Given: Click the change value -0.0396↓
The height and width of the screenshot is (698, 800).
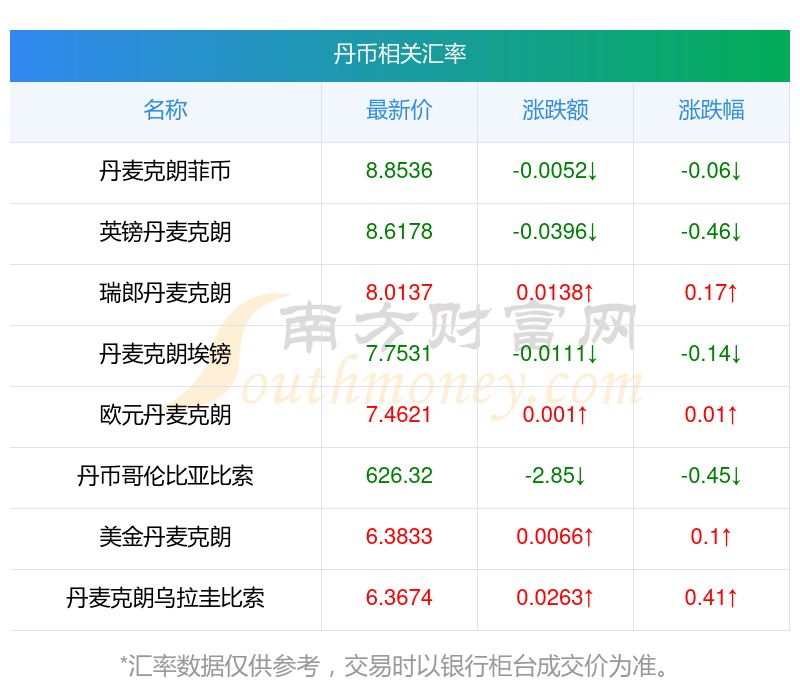Looking at the screenshot, I should [555, 232].
